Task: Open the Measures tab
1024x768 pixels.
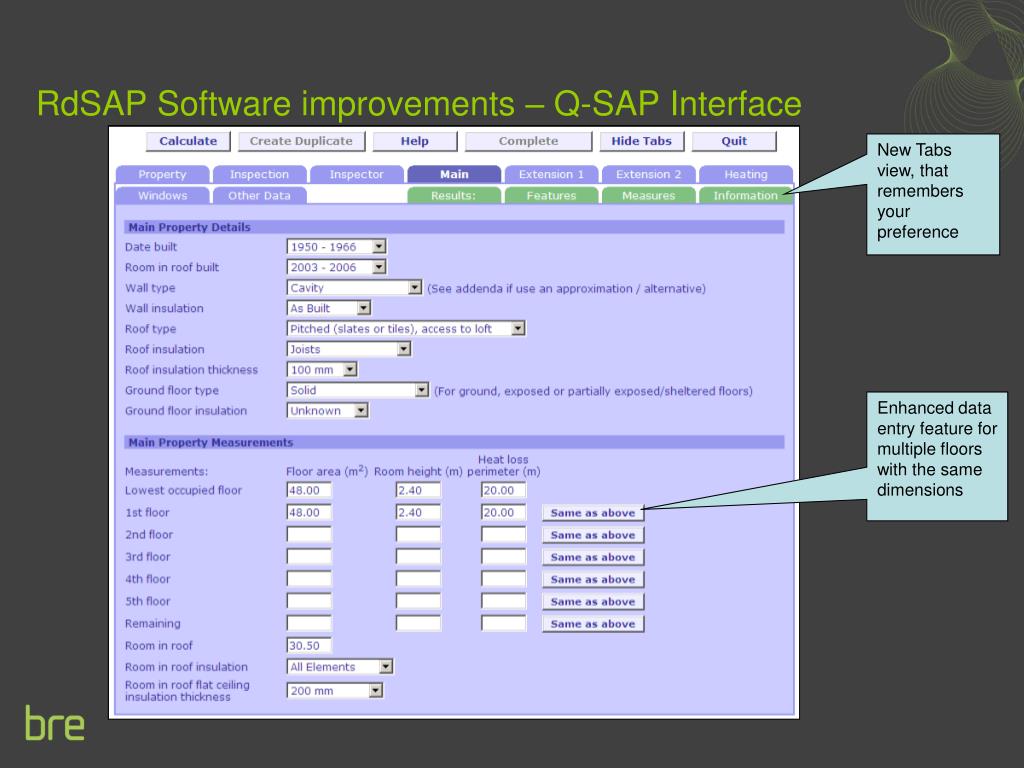Action: (648, 195)
